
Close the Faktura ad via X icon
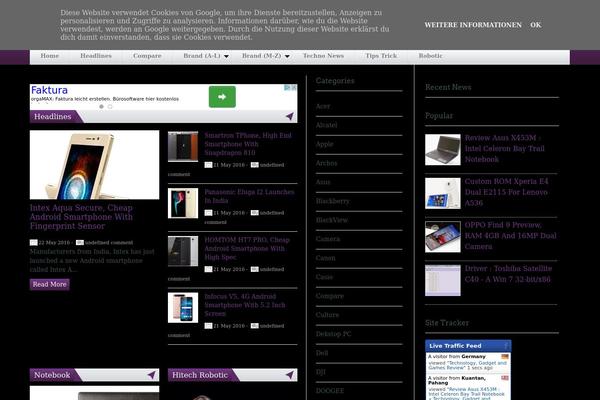294,88
